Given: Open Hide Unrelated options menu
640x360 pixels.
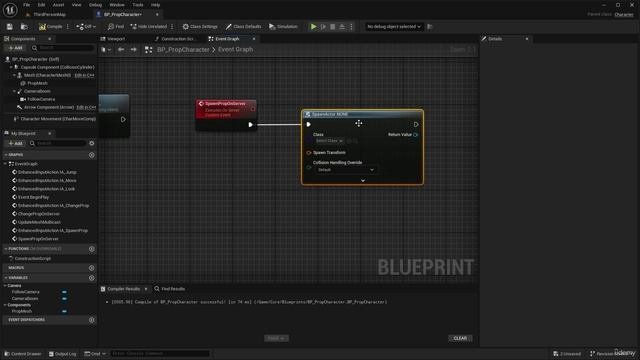Looking at the screenshot, I should pyautogui.click(x=172, y=27).
